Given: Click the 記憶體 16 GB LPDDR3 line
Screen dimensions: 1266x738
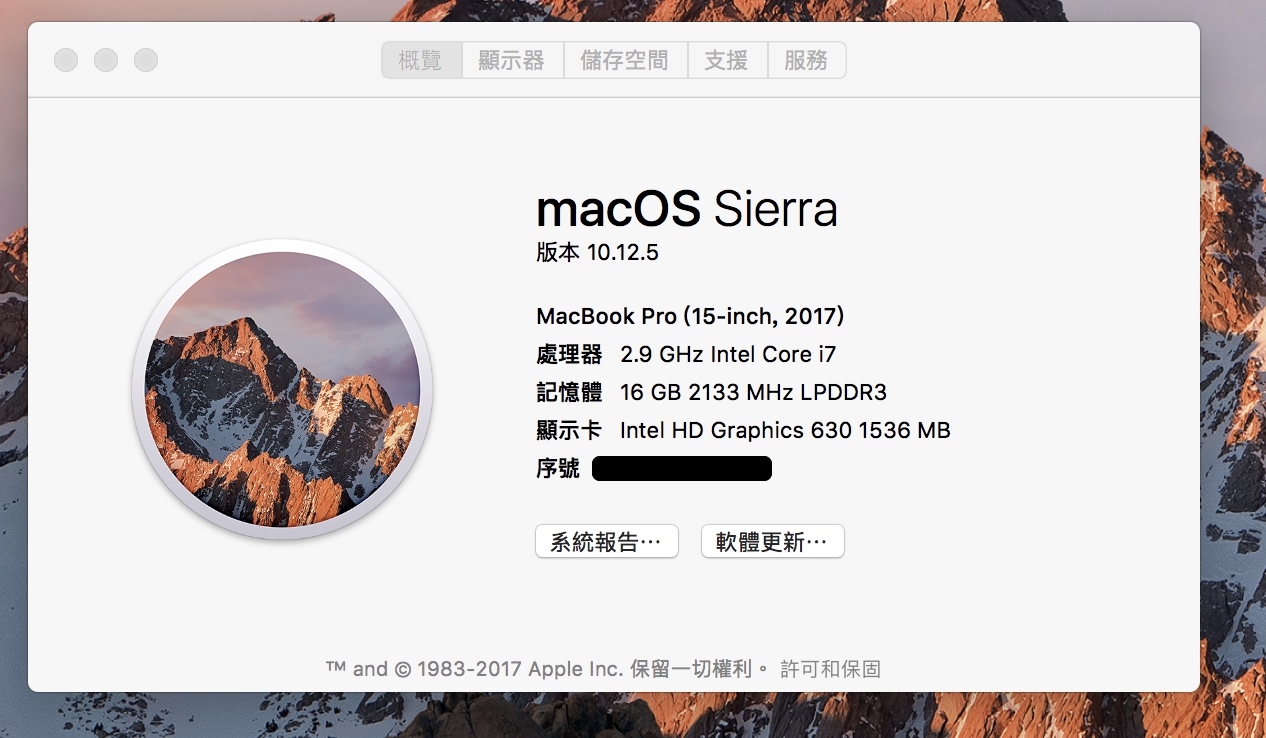Looking at the screenshot, I should [x=712, y=392].
